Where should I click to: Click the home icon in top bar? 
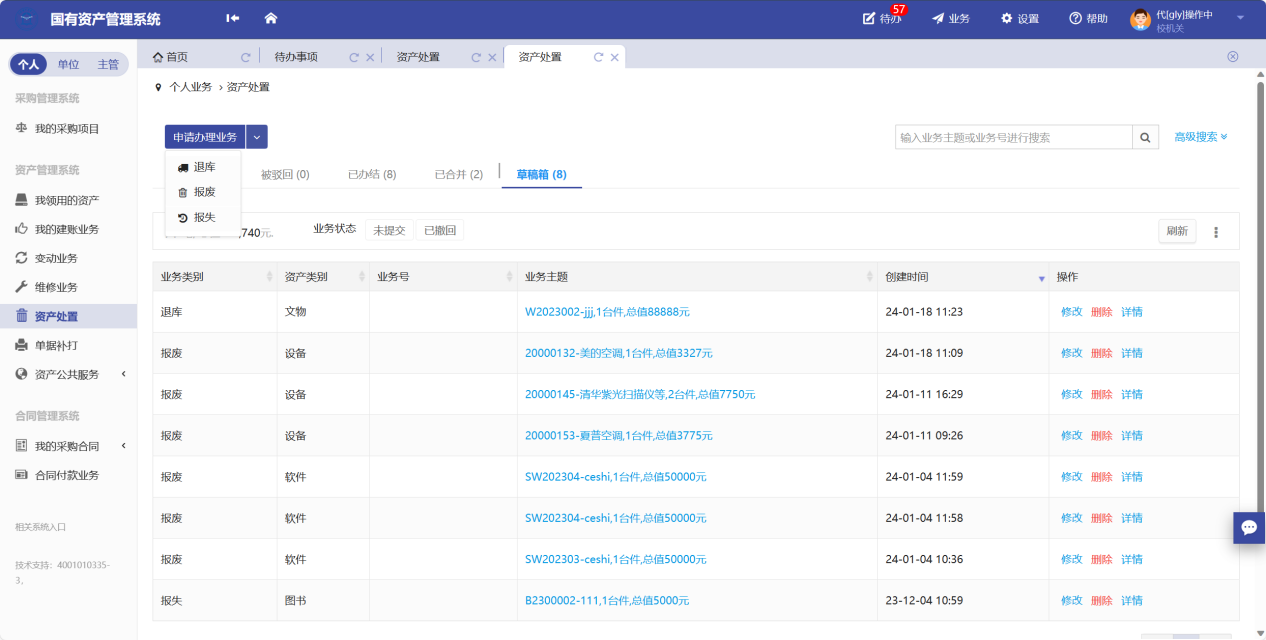click(x=270, y=19)
